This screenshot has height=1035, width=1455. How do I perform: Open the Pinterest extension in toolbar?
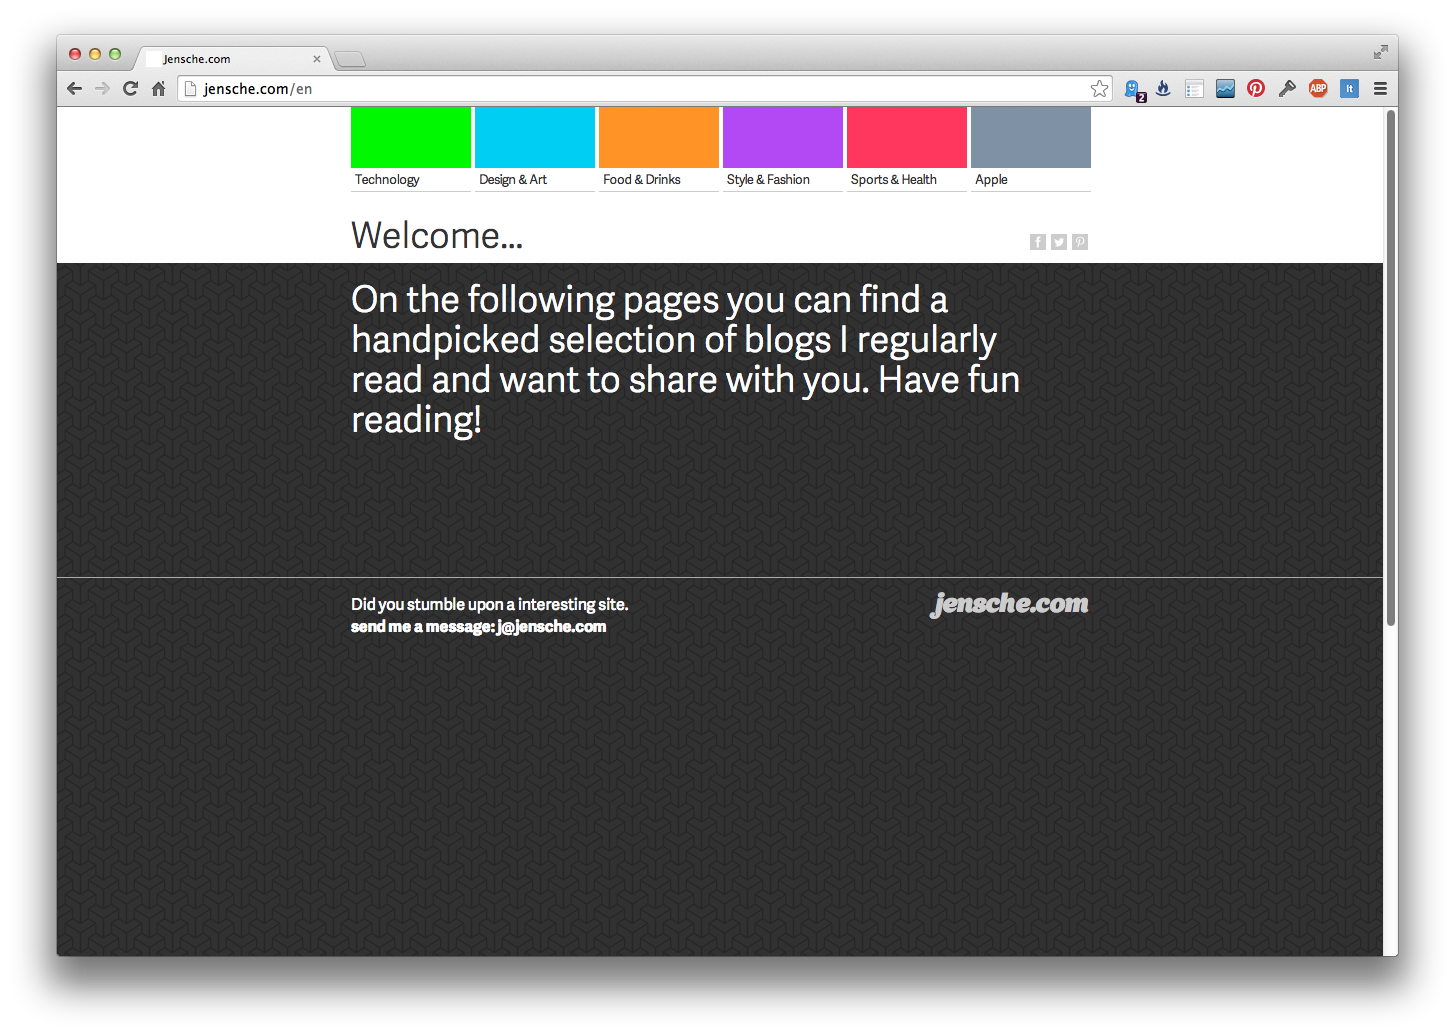pyautogui.click(x=1256, y=89)
